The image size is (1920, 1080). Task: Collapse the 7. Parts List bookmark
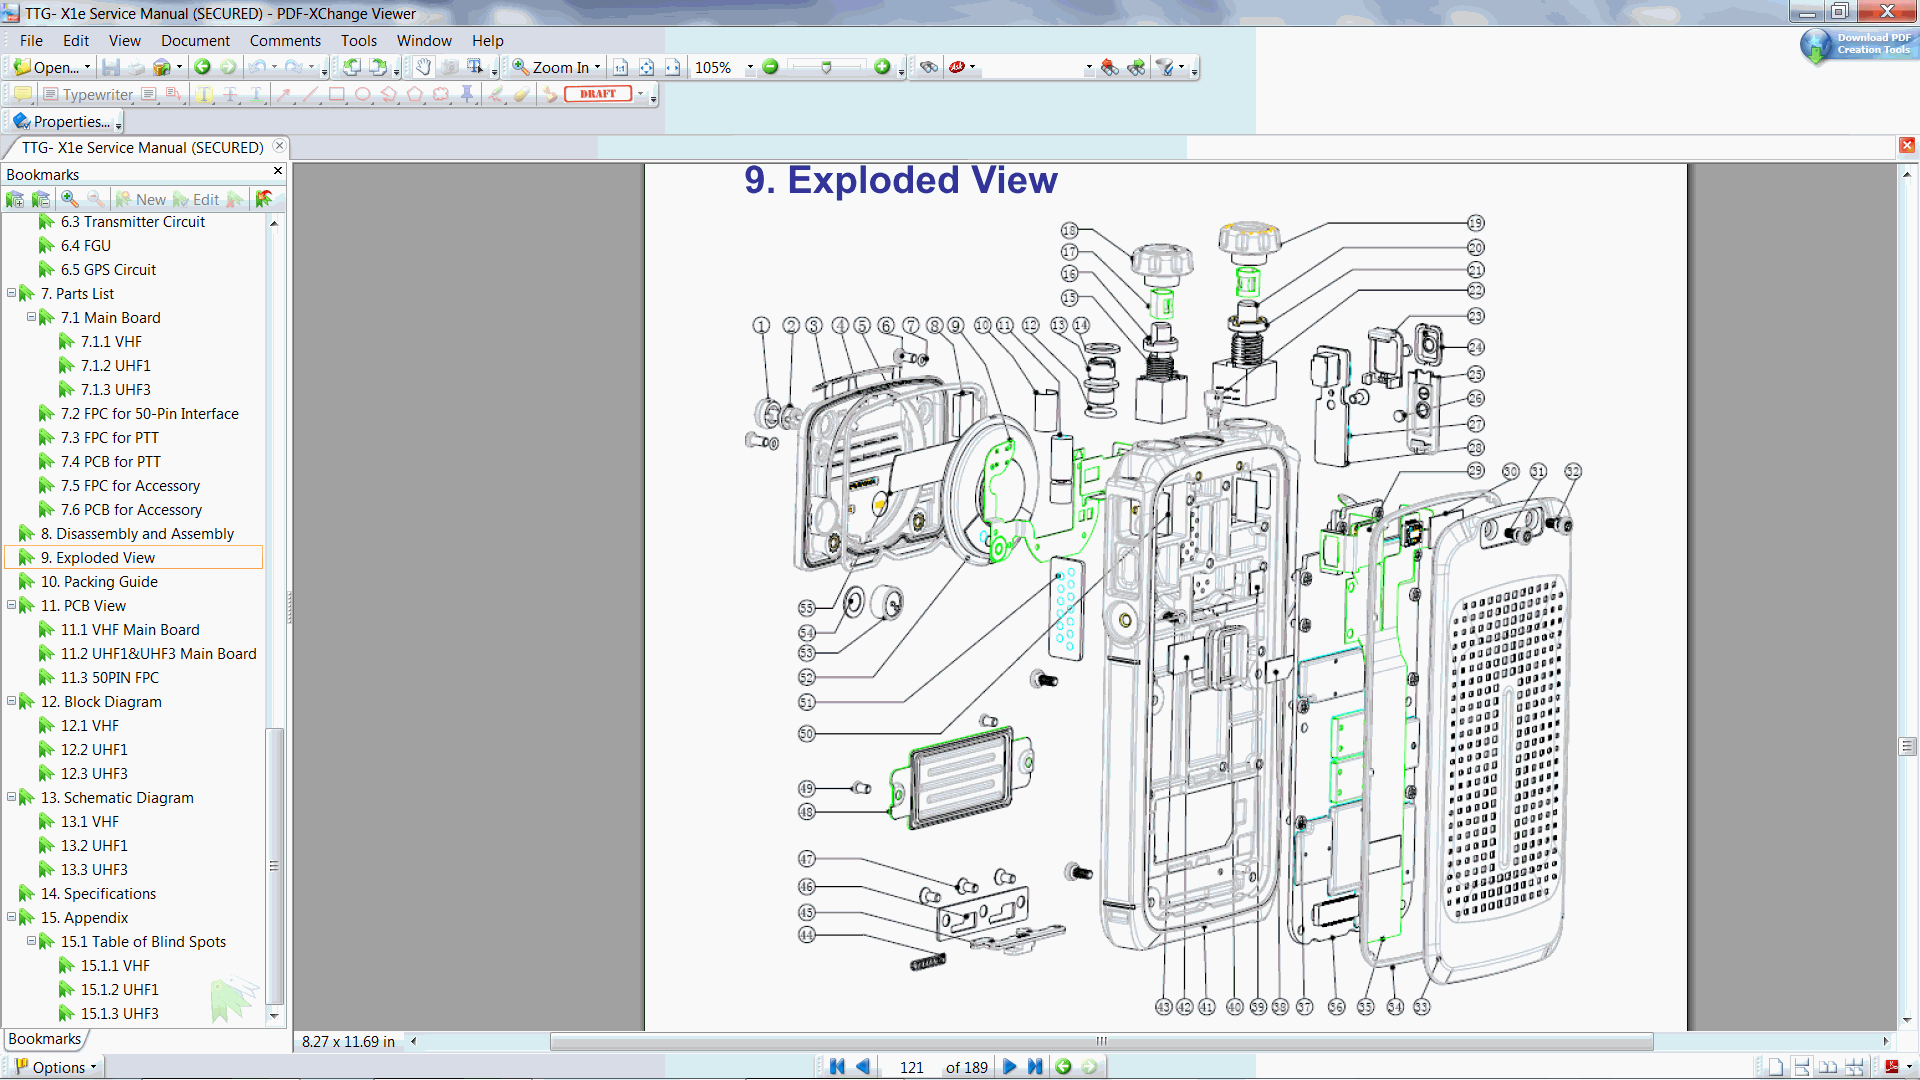point(12,293)
